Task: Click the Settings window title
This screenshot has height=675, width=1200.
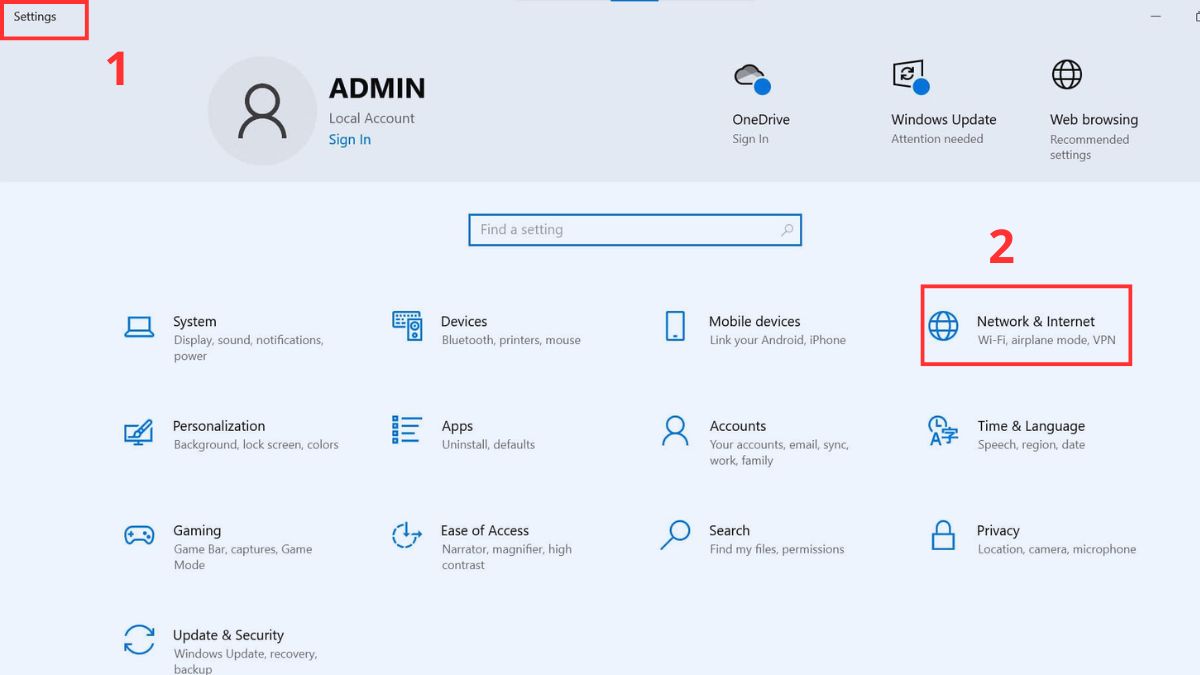Action: 35,16
